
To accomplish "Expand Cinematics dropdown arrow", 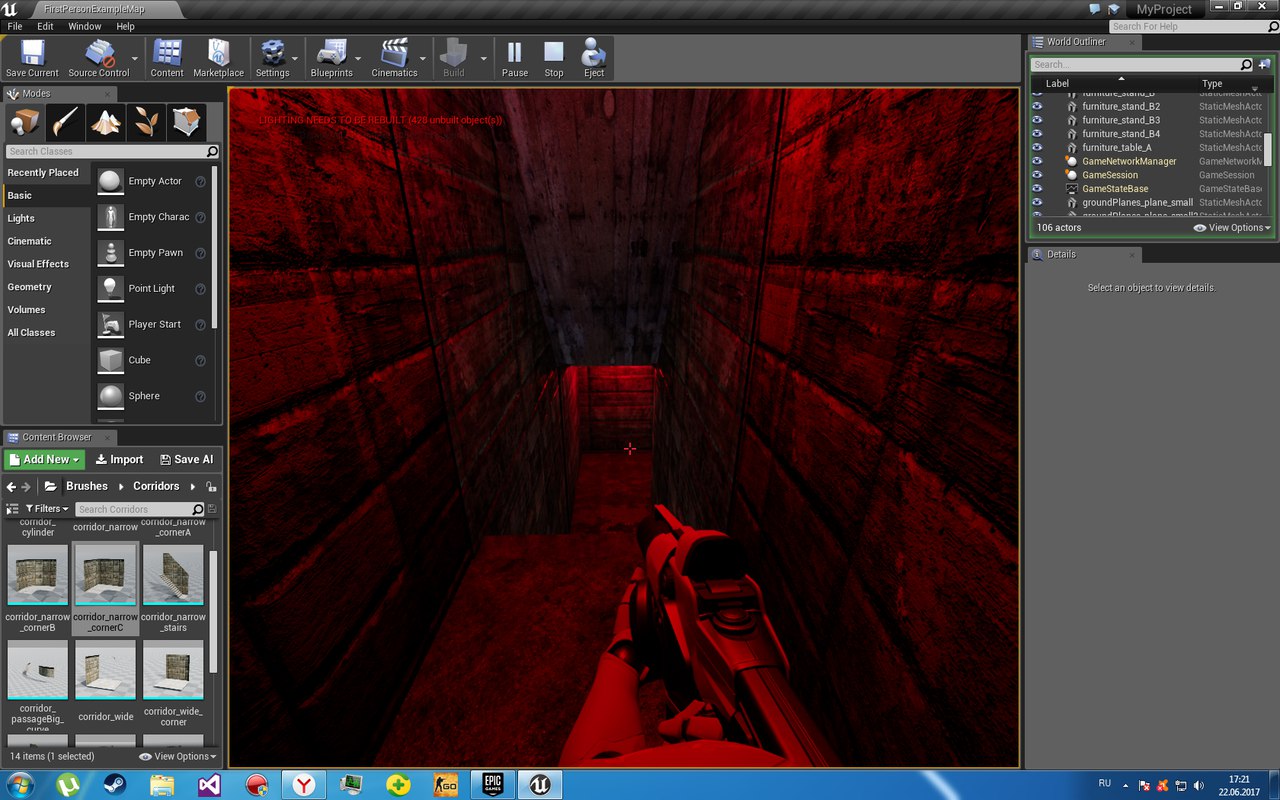I will point(423,59).
